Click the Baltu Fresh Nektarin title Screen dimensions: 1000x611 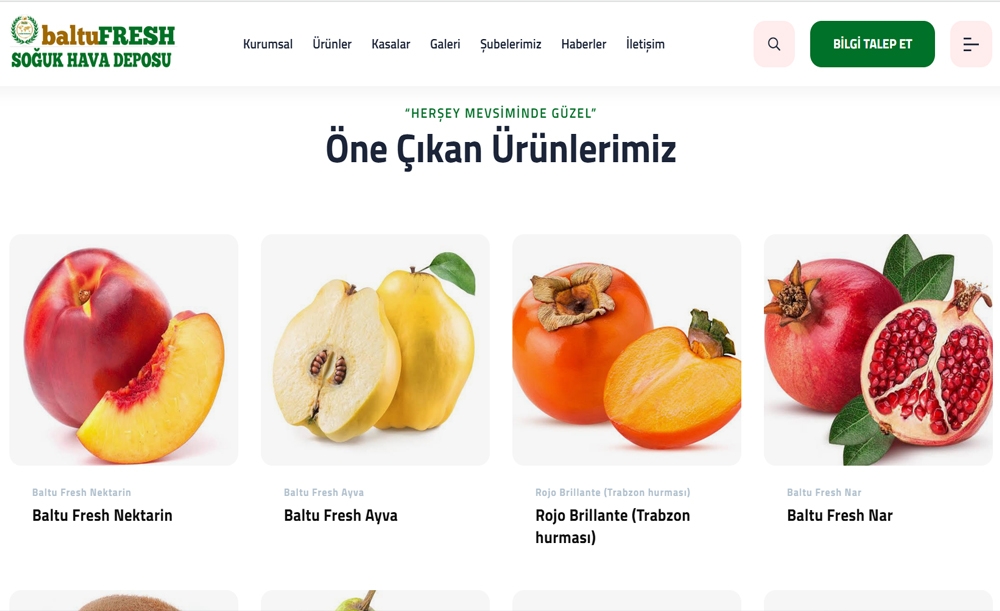pos(102,515)
